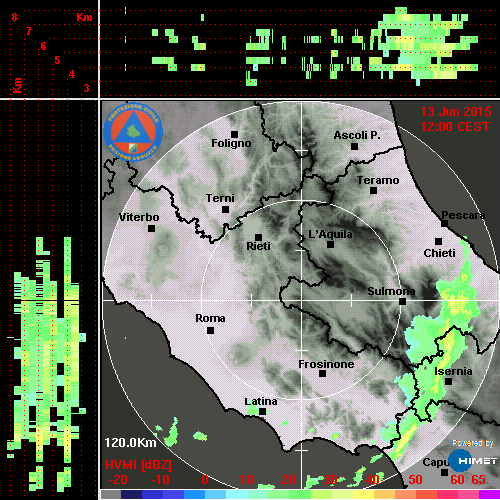
Task: Click the Latina city marker square
Action: coord(262,412)
